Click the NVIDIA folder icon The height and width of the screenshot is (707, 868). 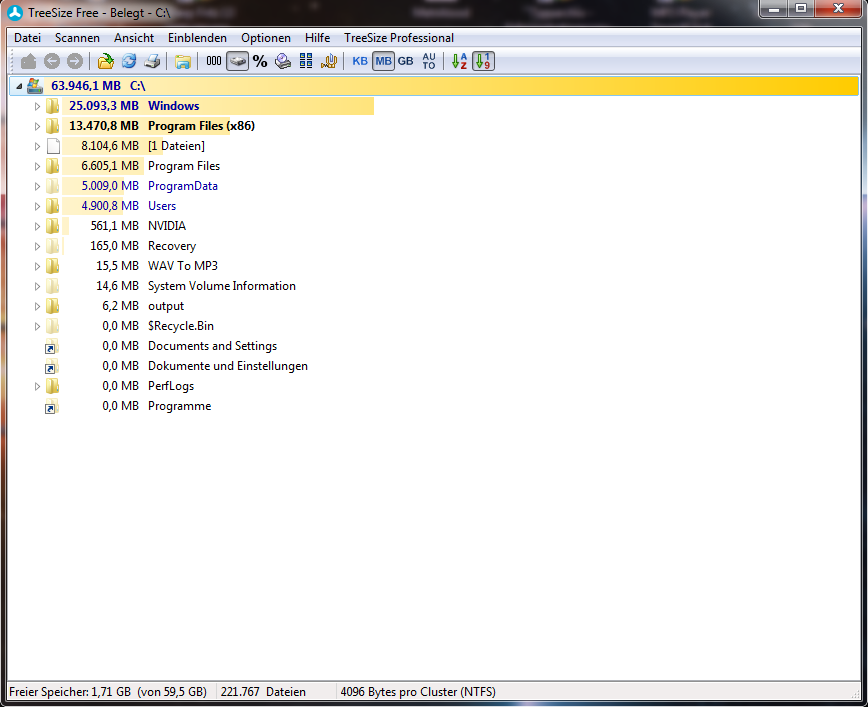click(52, 226)
